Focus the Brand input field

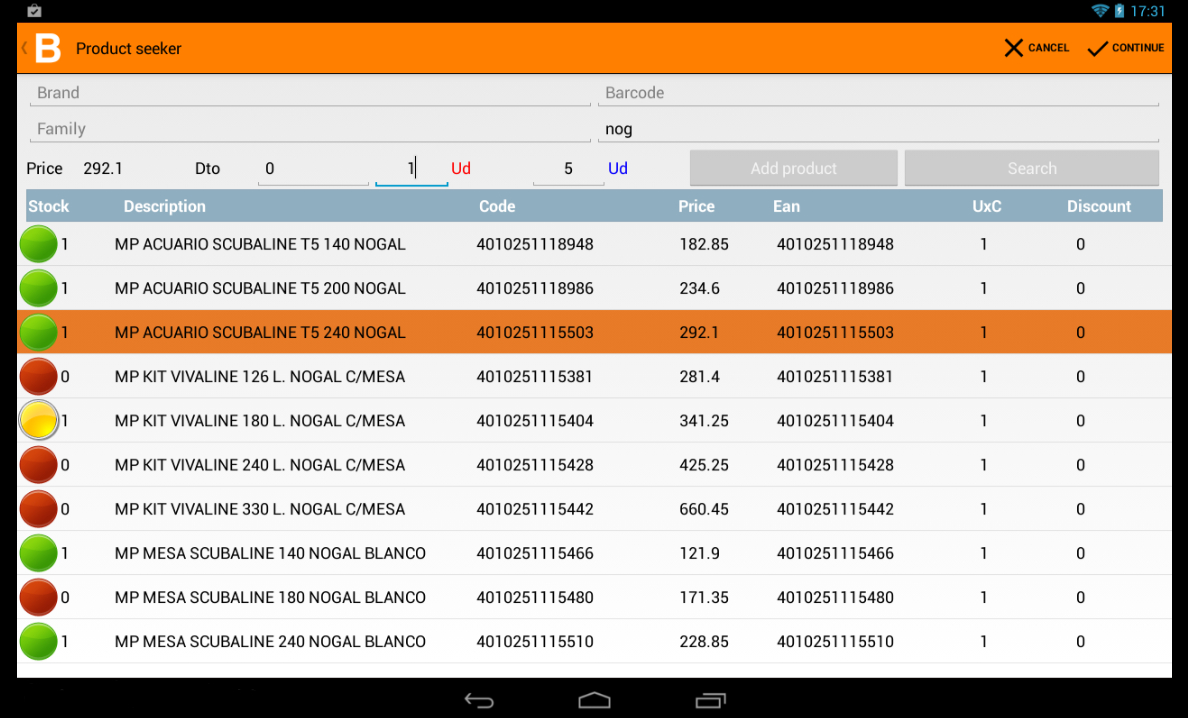[310, 93]
